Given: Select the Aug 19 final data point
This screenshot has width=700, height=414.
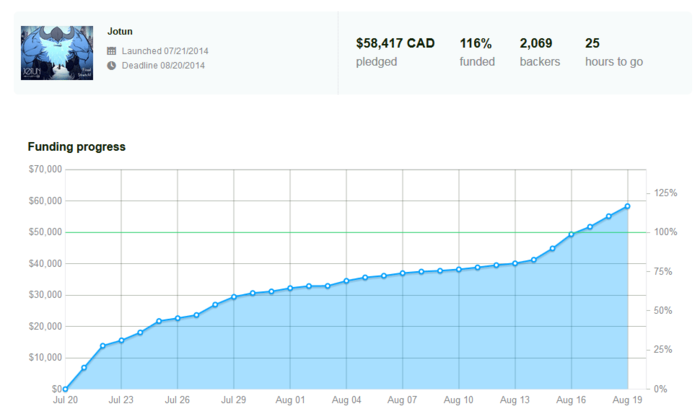Looking at the screenshot, I should pyautogui.click(x=627, y=206).
